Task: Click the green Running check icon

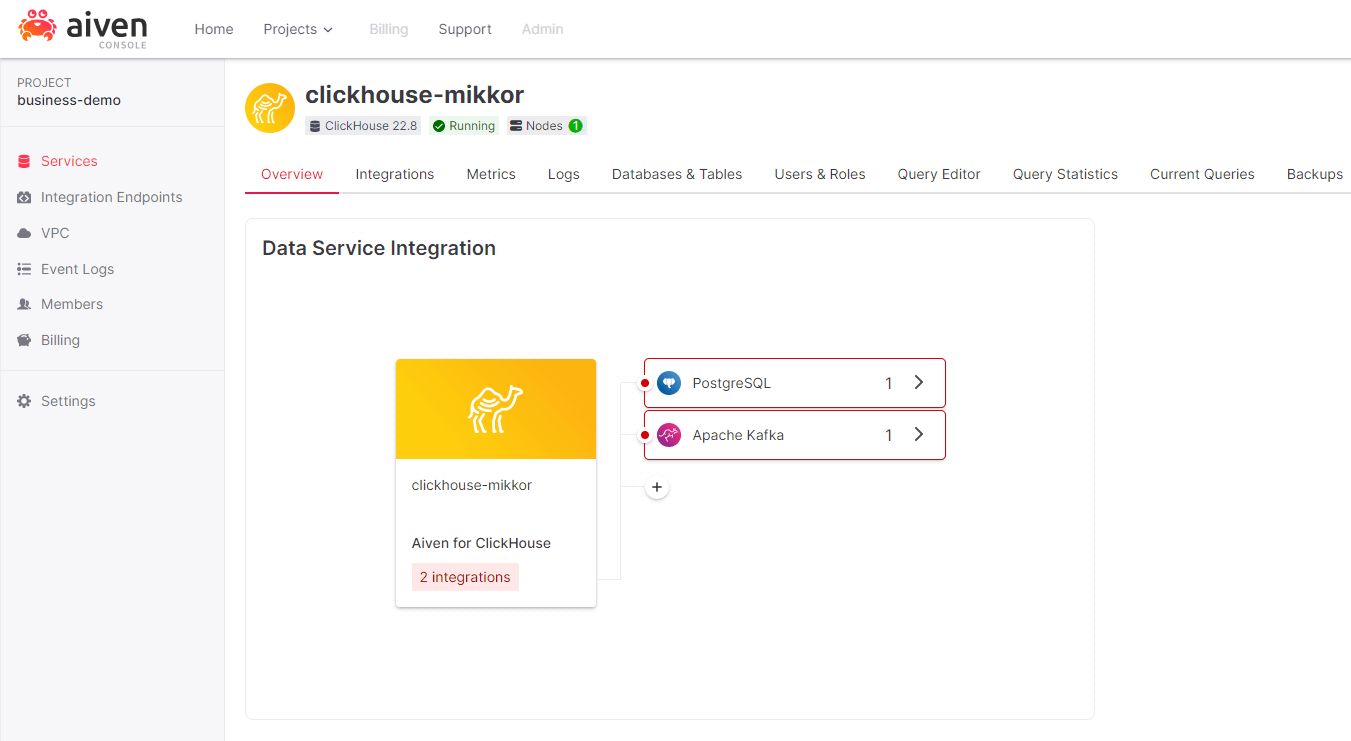Action: pos(439,126)
